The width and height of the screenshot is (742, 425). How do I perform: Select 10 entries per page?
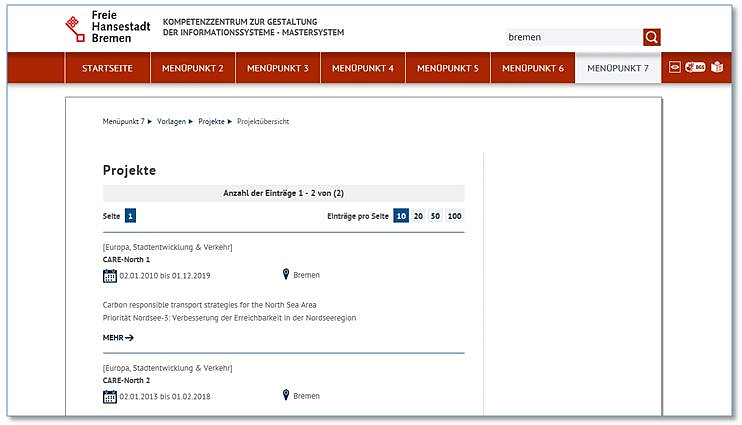[401, 216]
